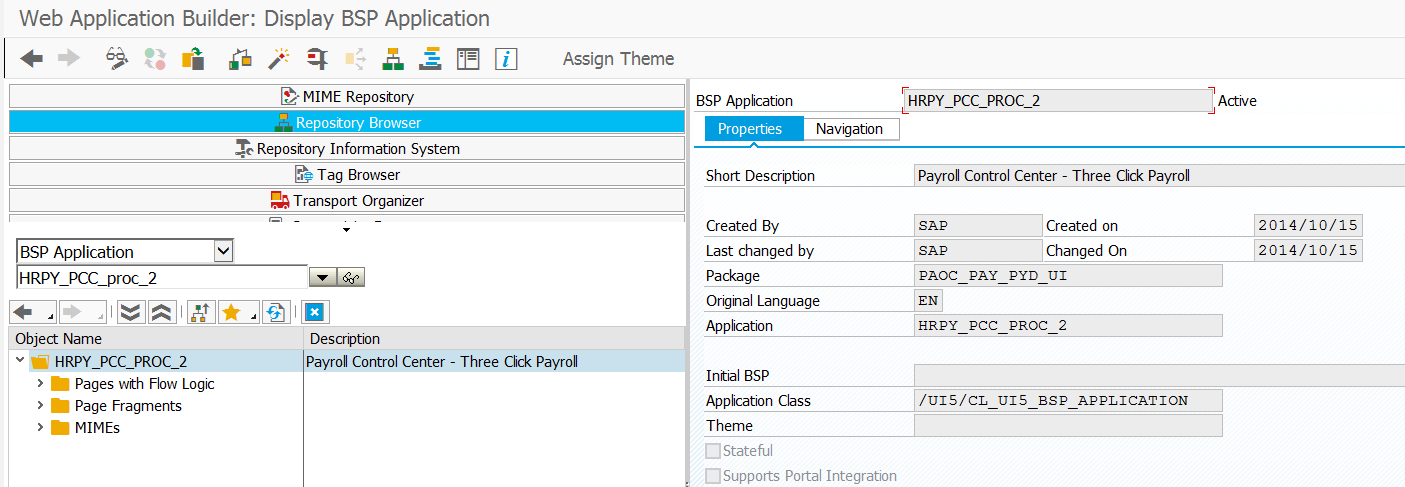
Task: Click the magic wand icon in toolbar
Action: pos(278,59)
